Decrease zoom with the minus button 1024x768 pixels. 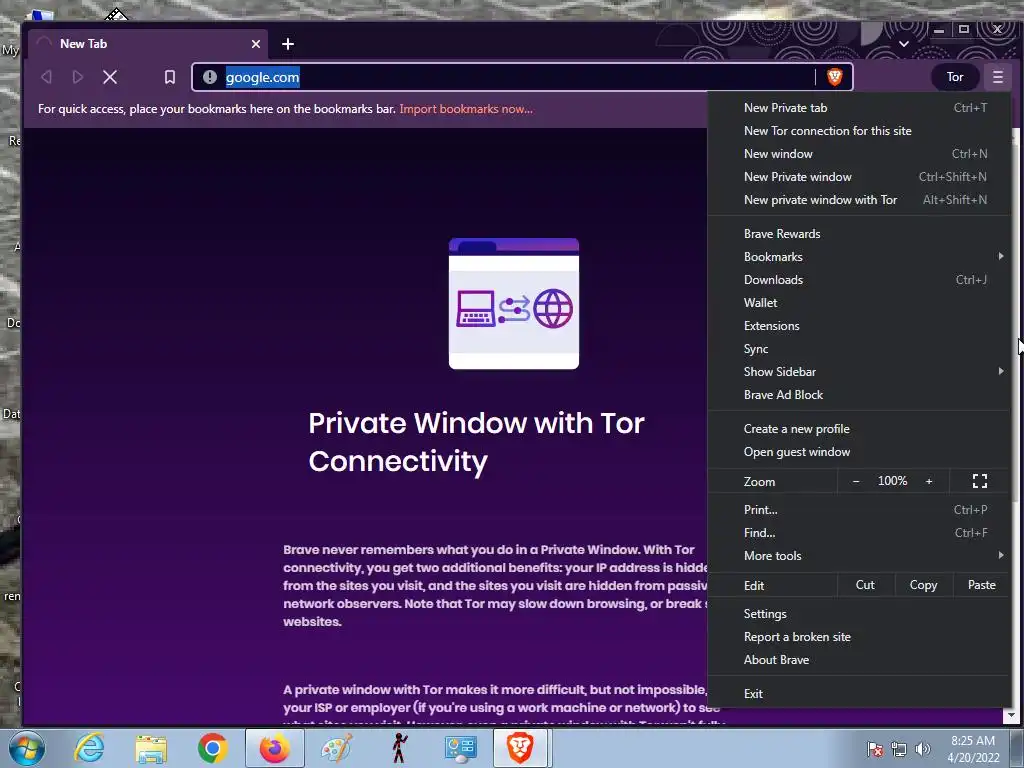point(856,481)
